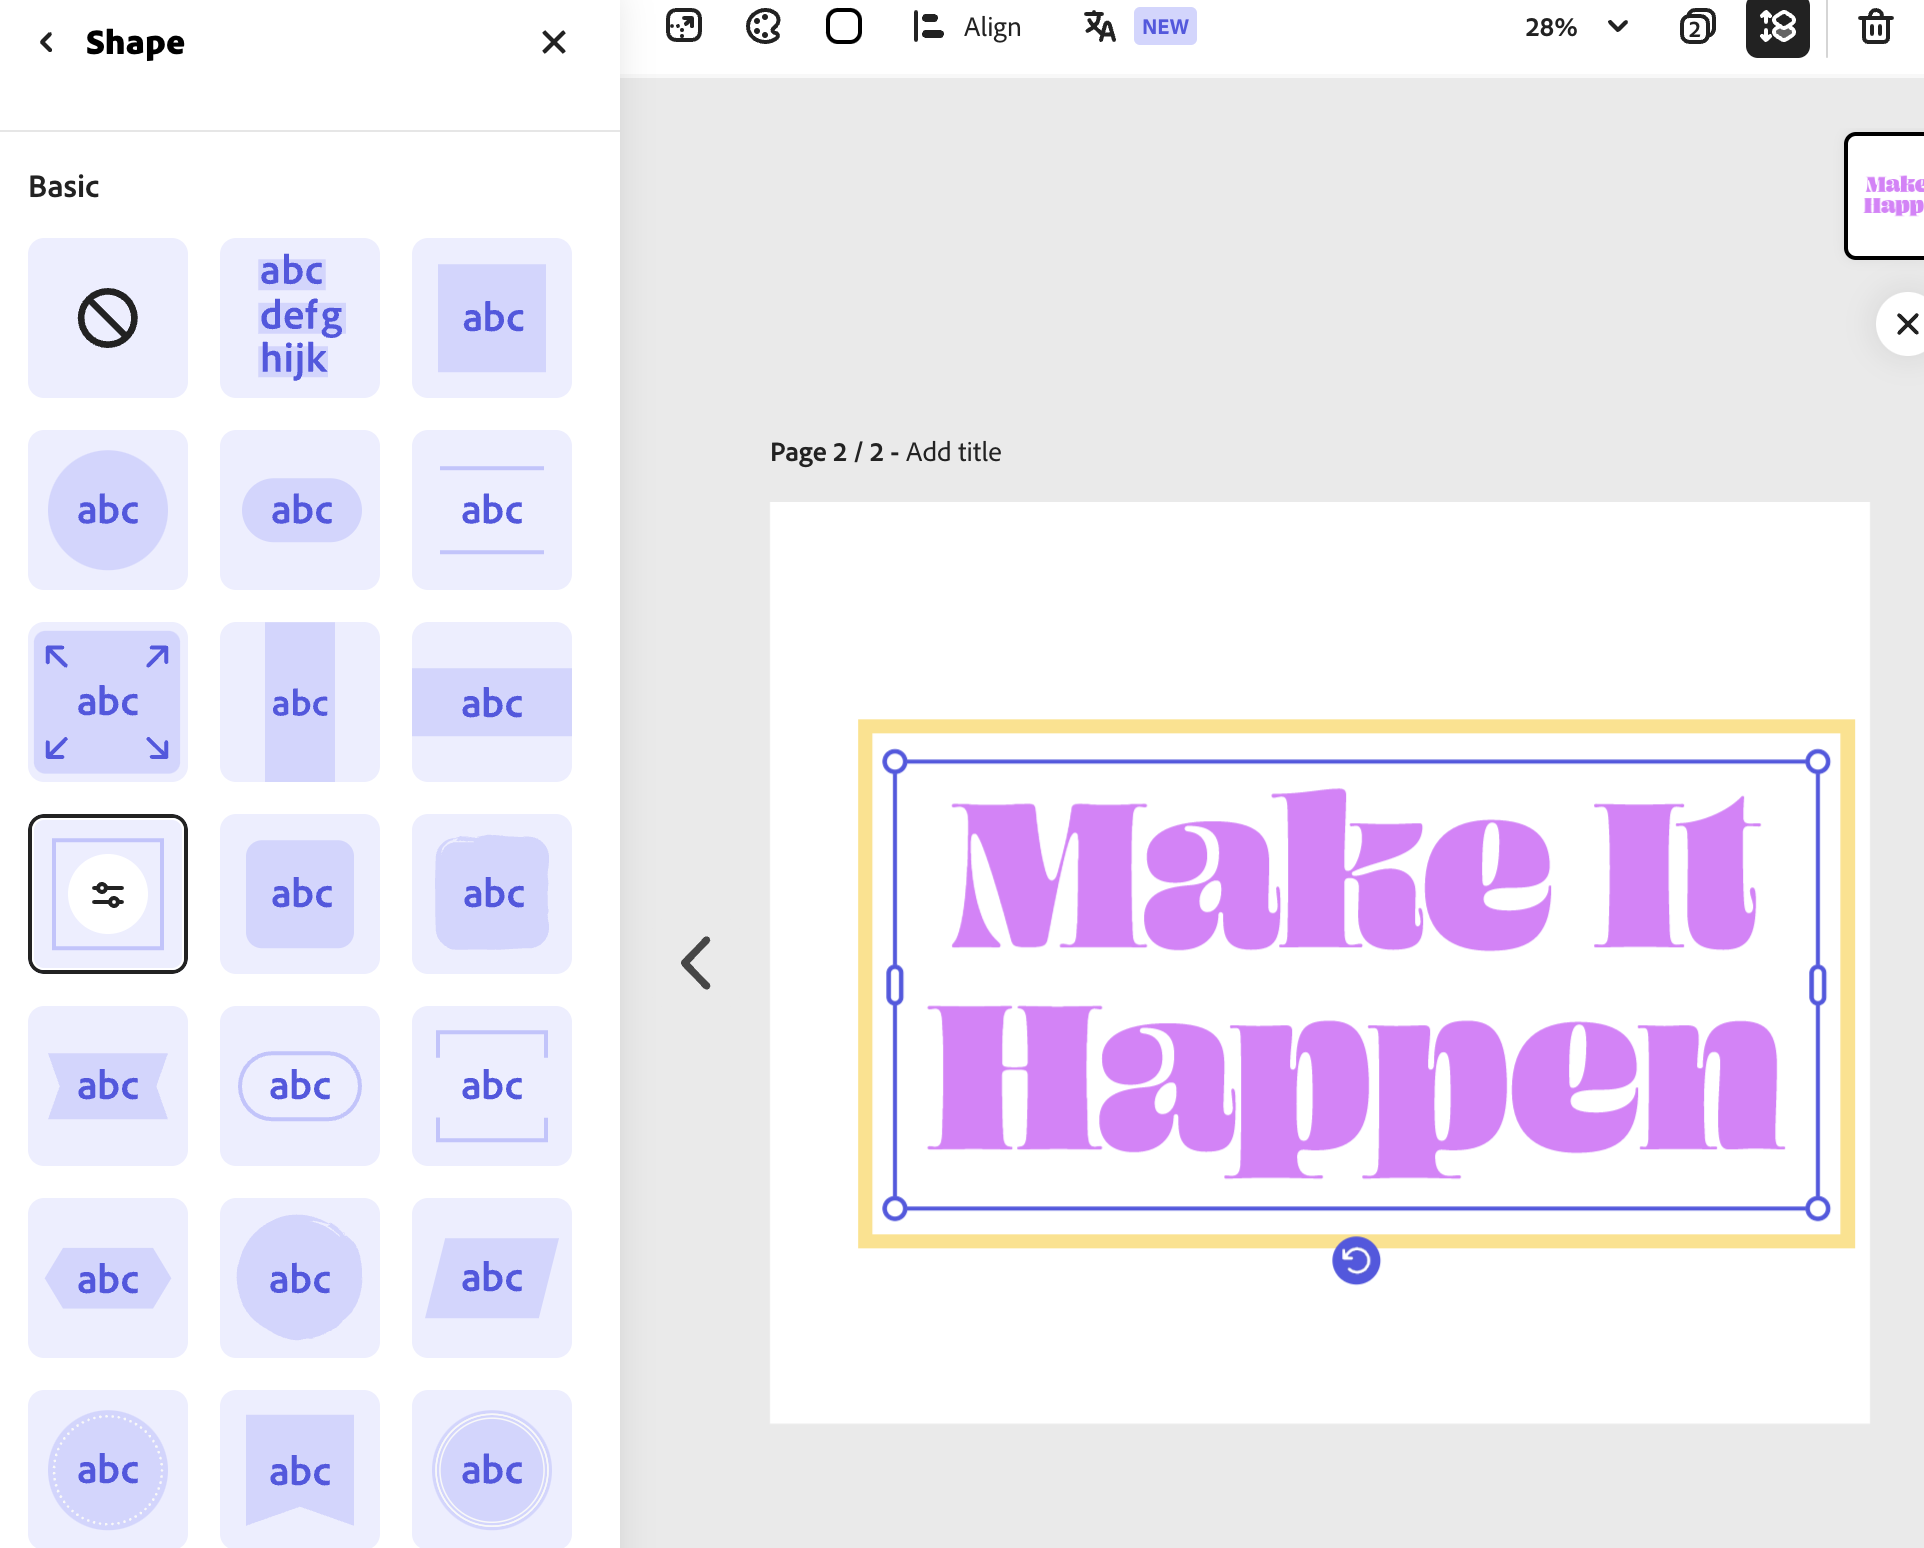
Task: Open the custom shape settings tile
Action: pyautogui.click(x=108, y=894)
